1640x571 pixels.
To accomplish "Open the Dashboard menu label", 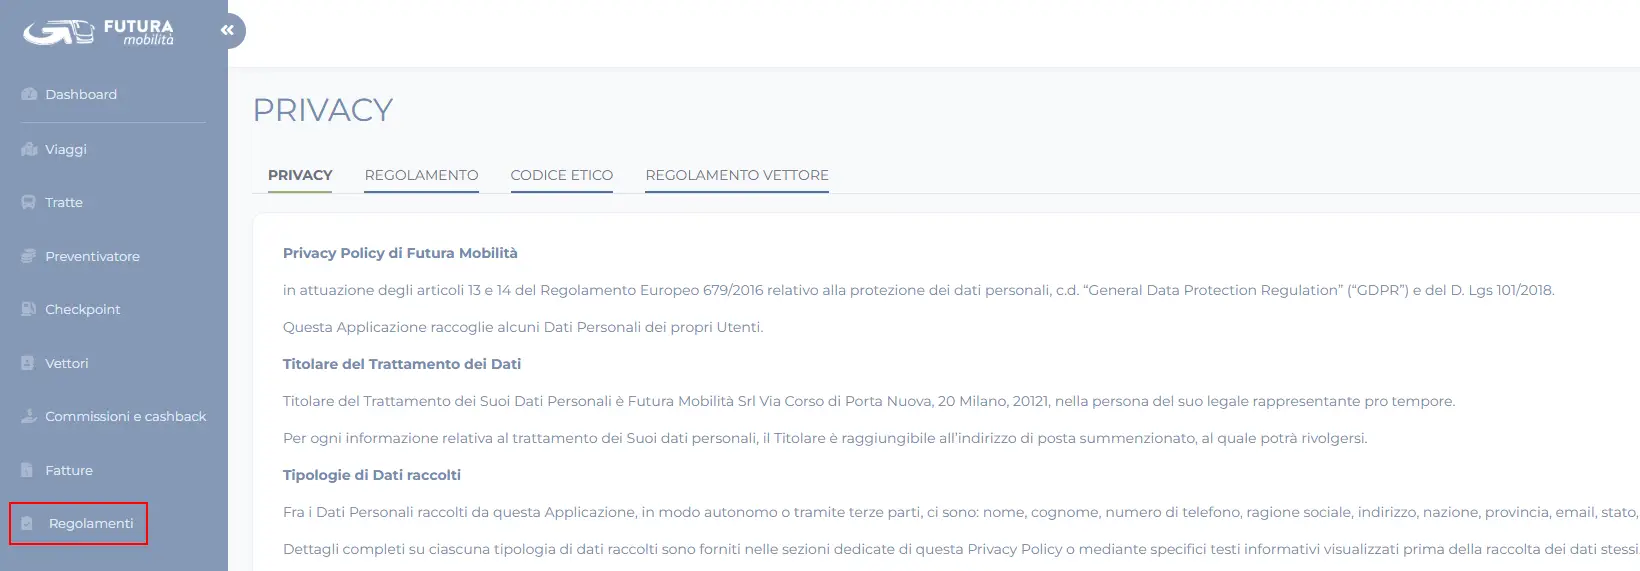I will pos(81,94).
